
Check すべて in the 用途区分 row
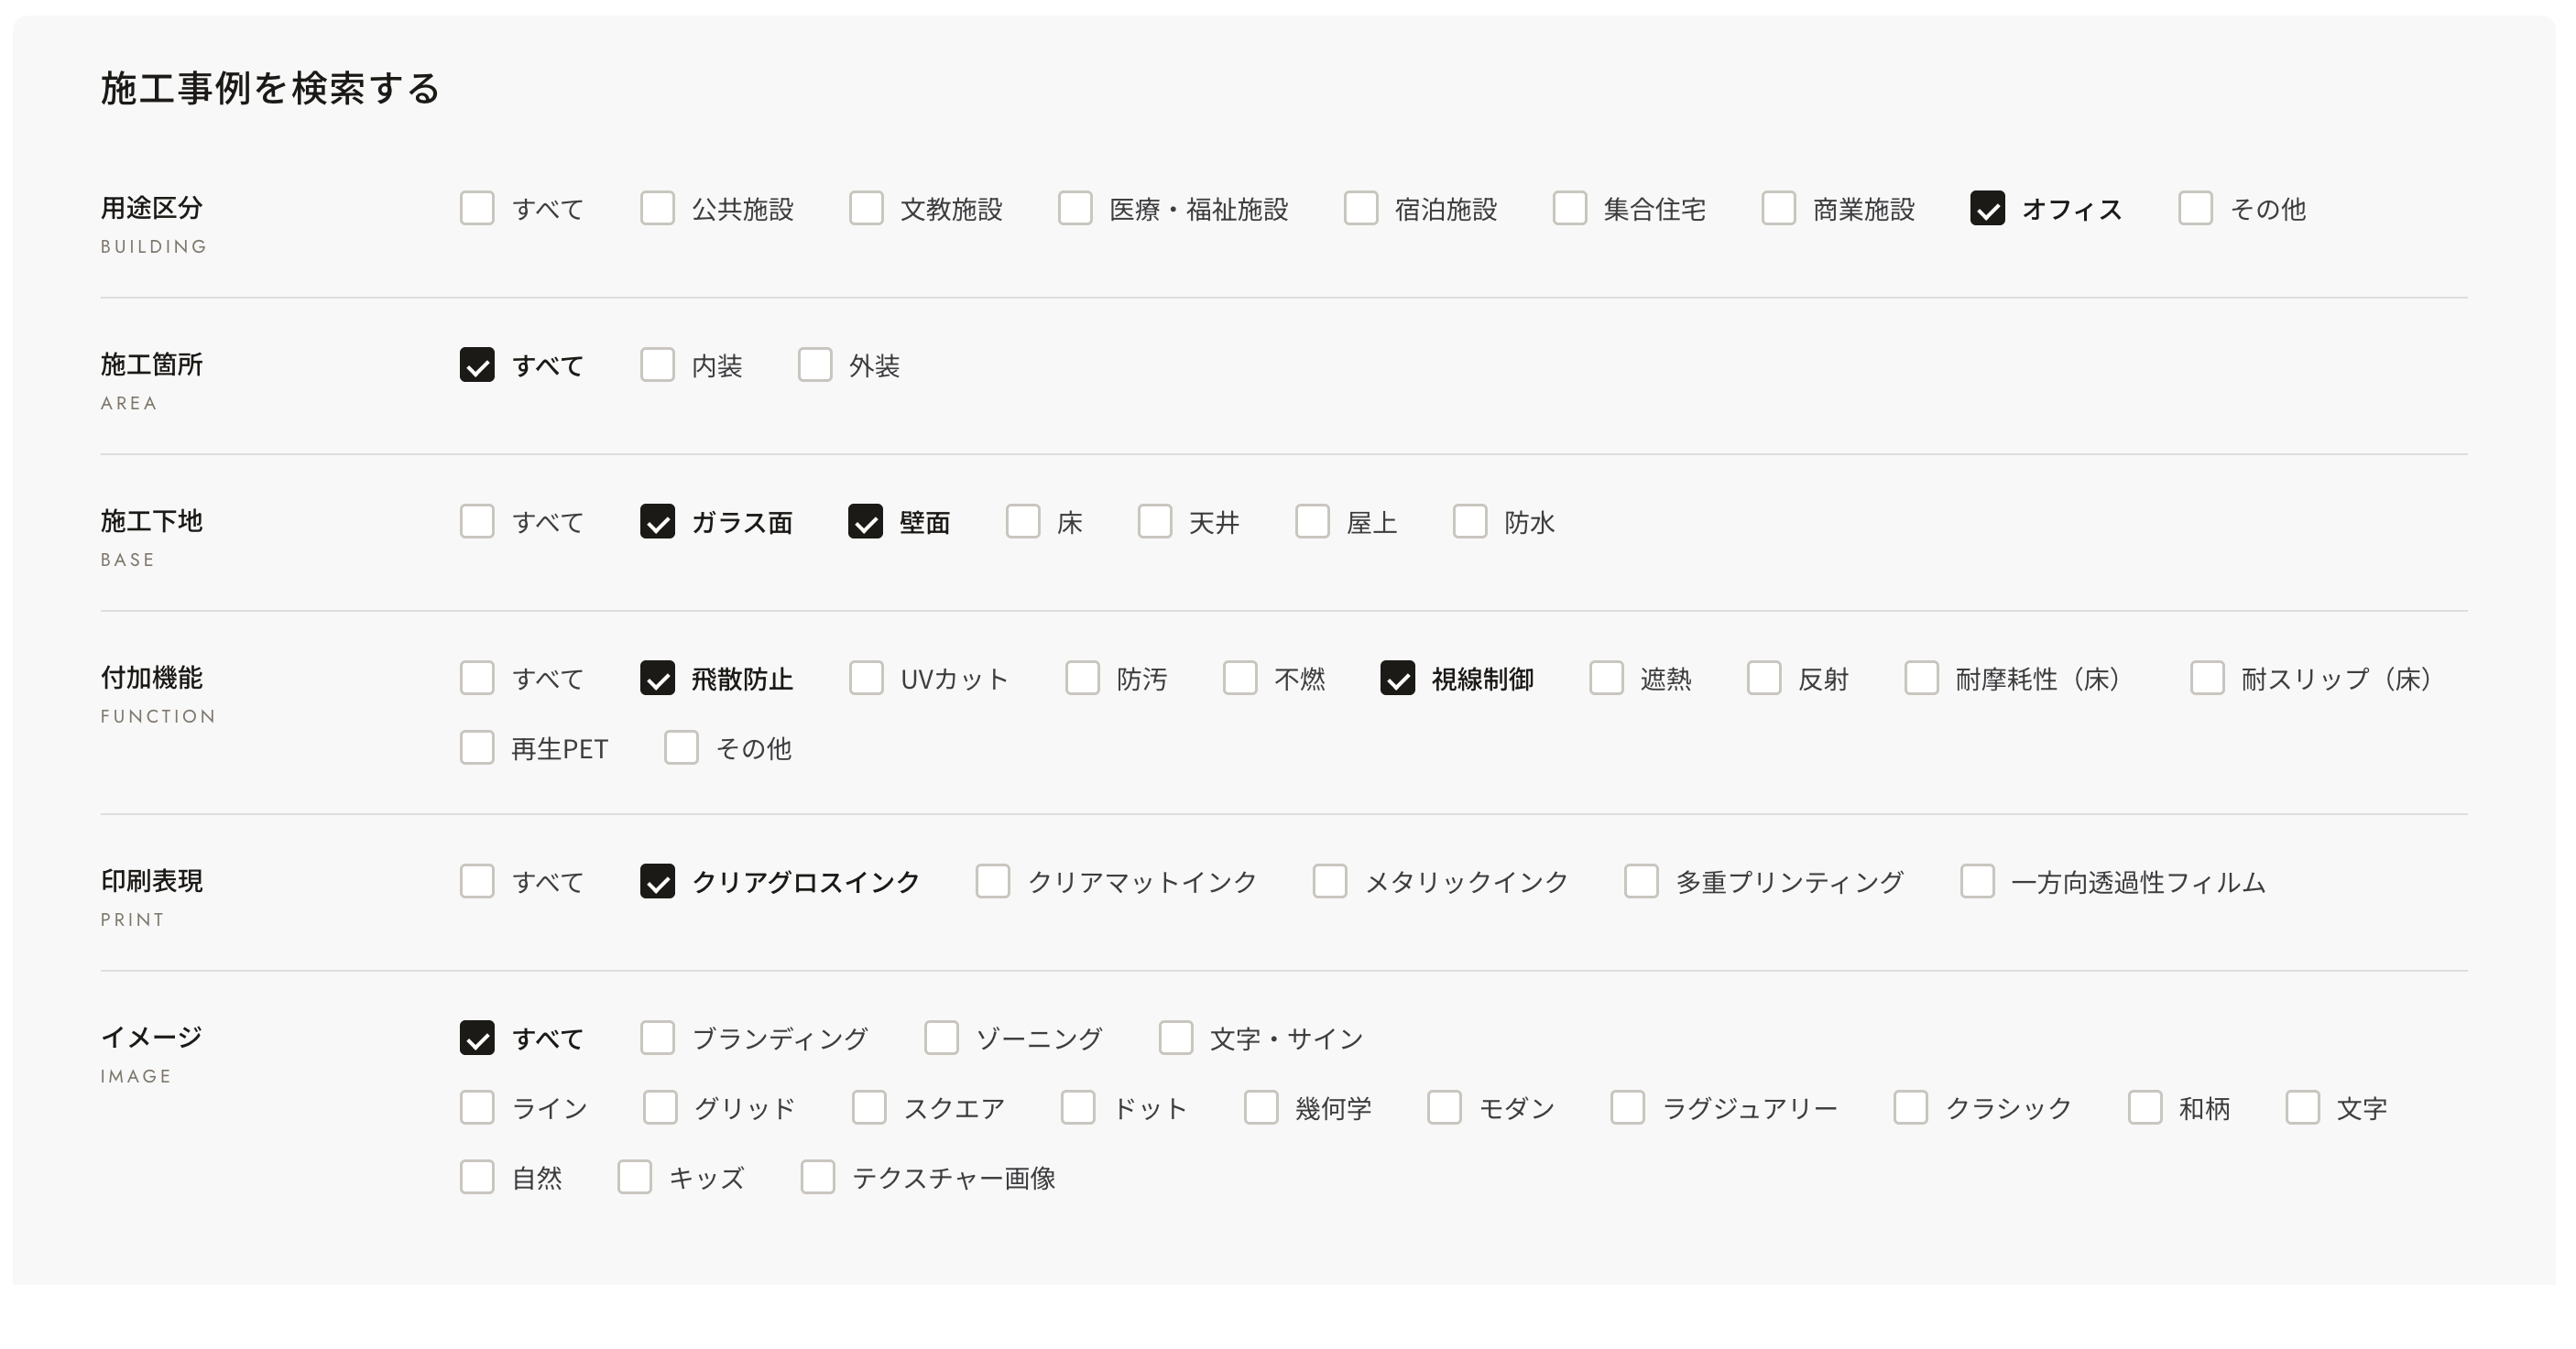pyautogui.click(x=477, y=208)
